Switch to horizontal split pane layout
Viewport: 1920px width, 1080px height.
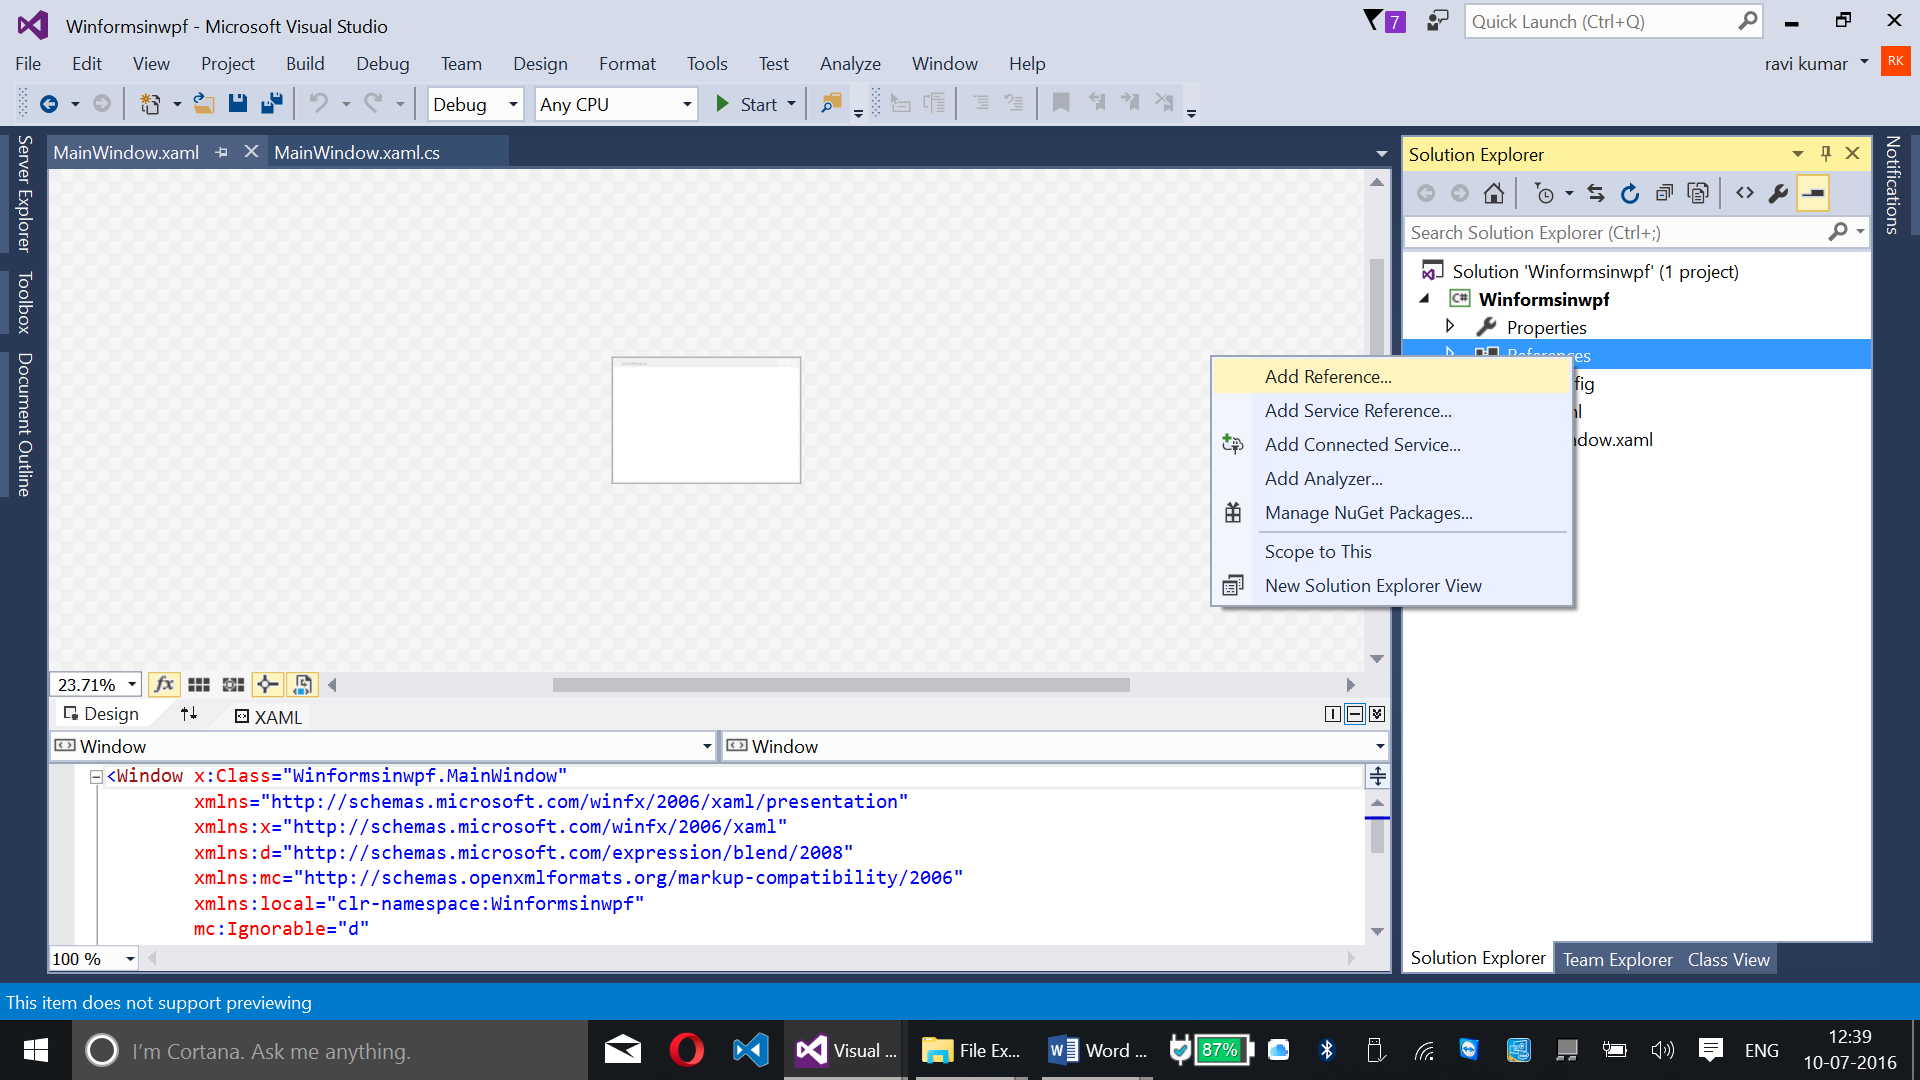1355,714
